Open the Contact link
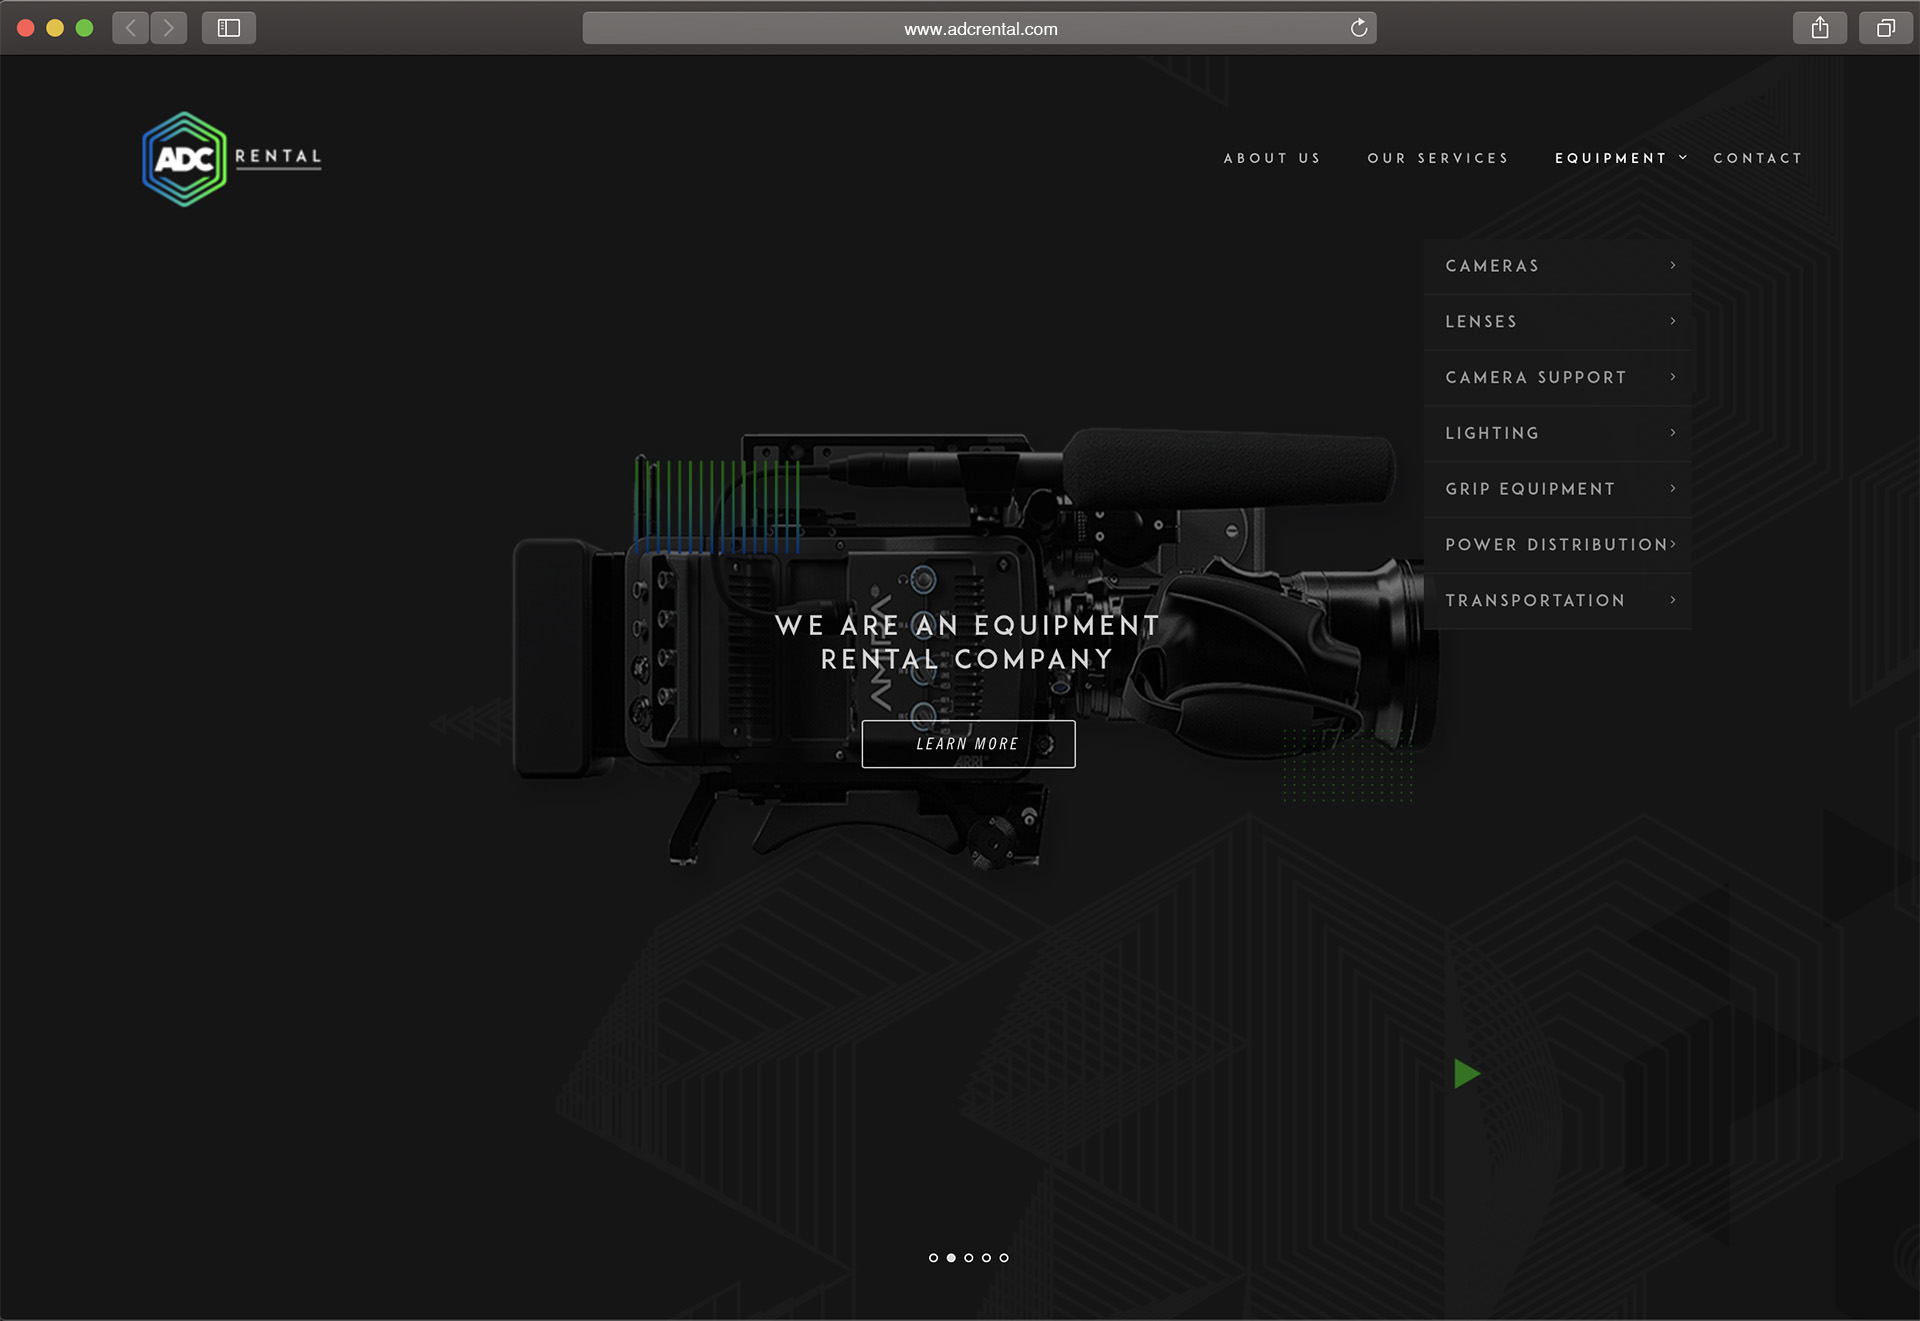The image size is (1920, 1321). pos(1757,158)
